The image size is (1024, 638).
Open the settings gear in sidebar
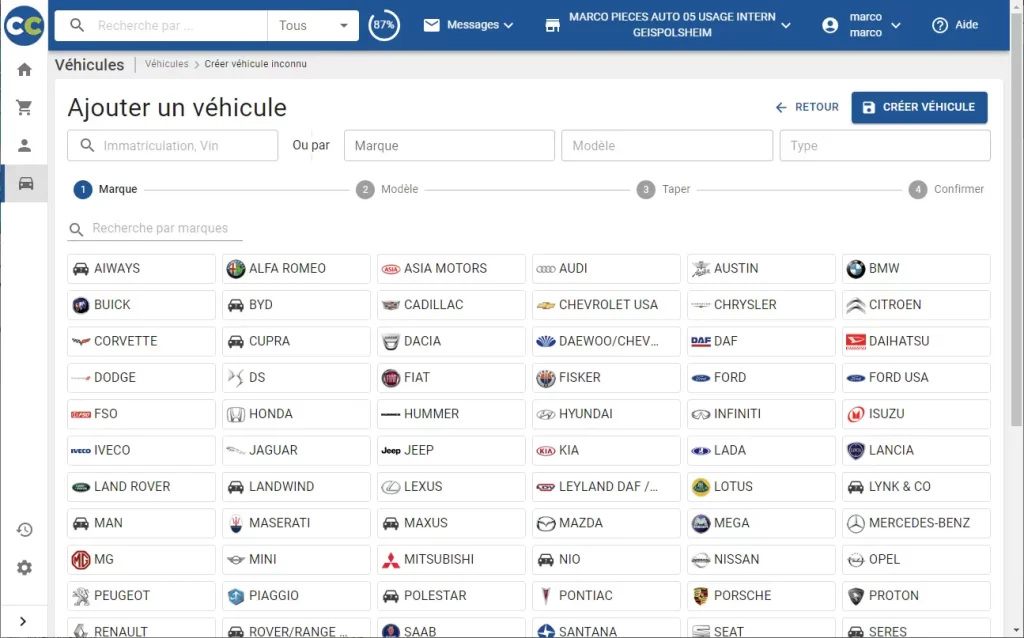[24, 567]
